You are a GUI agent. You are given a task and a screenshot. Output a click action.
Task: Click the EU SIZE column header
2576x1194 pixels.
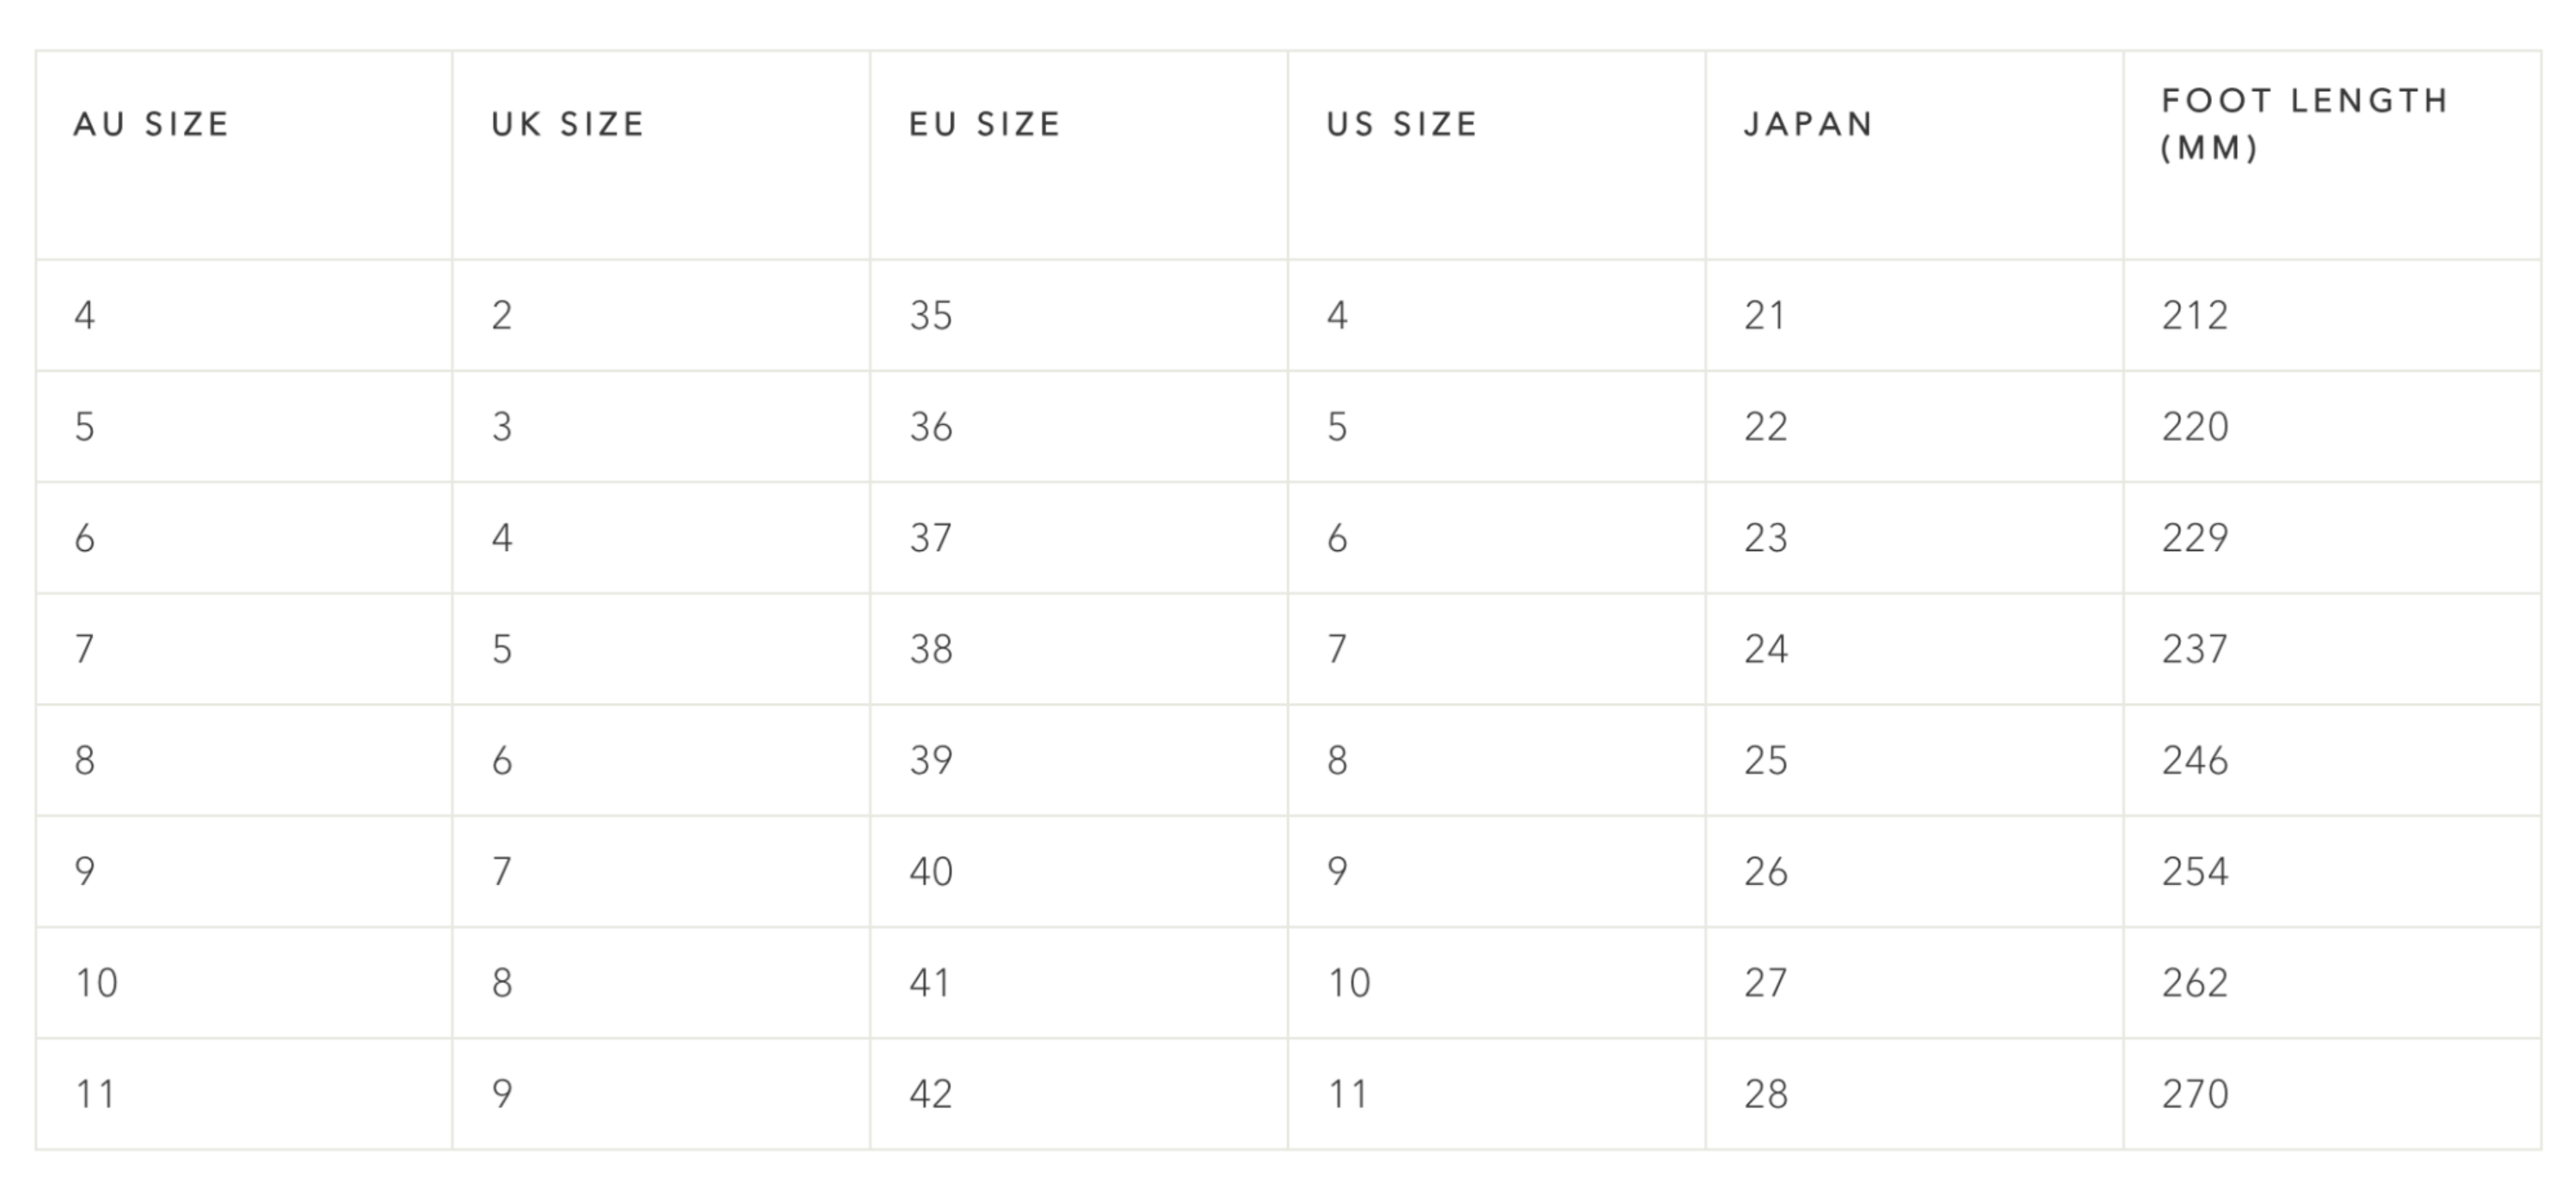(x=985, y=124)
